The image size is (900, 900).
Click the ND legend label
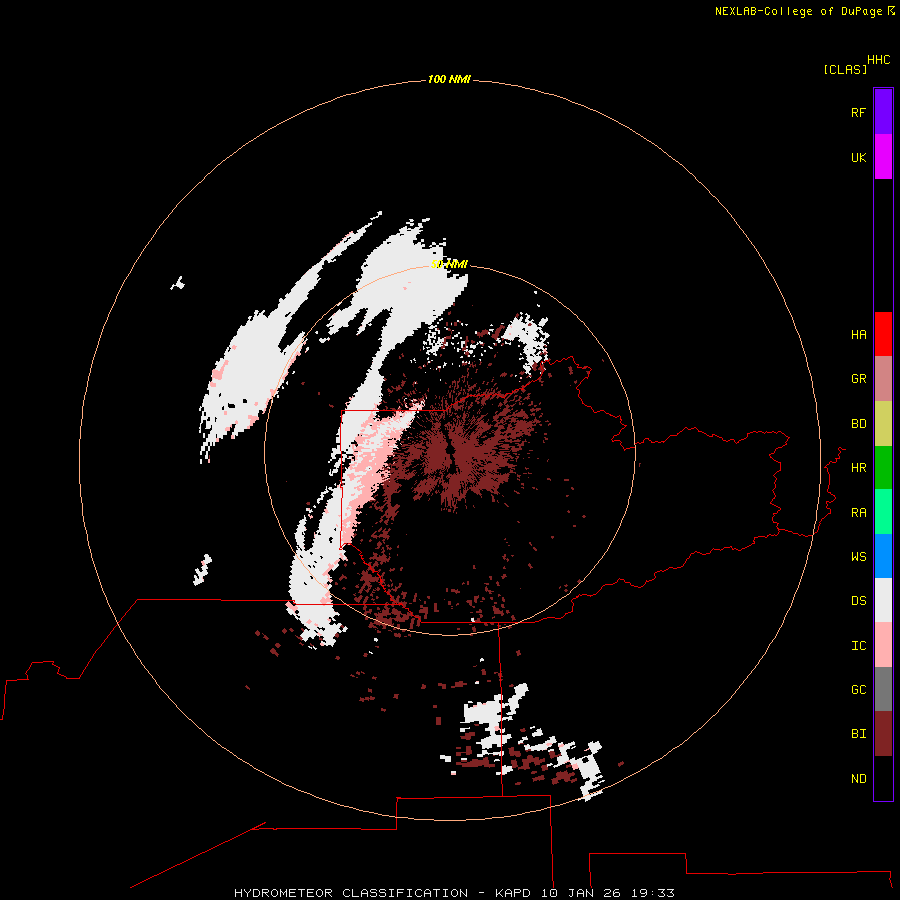pos(858,779)
